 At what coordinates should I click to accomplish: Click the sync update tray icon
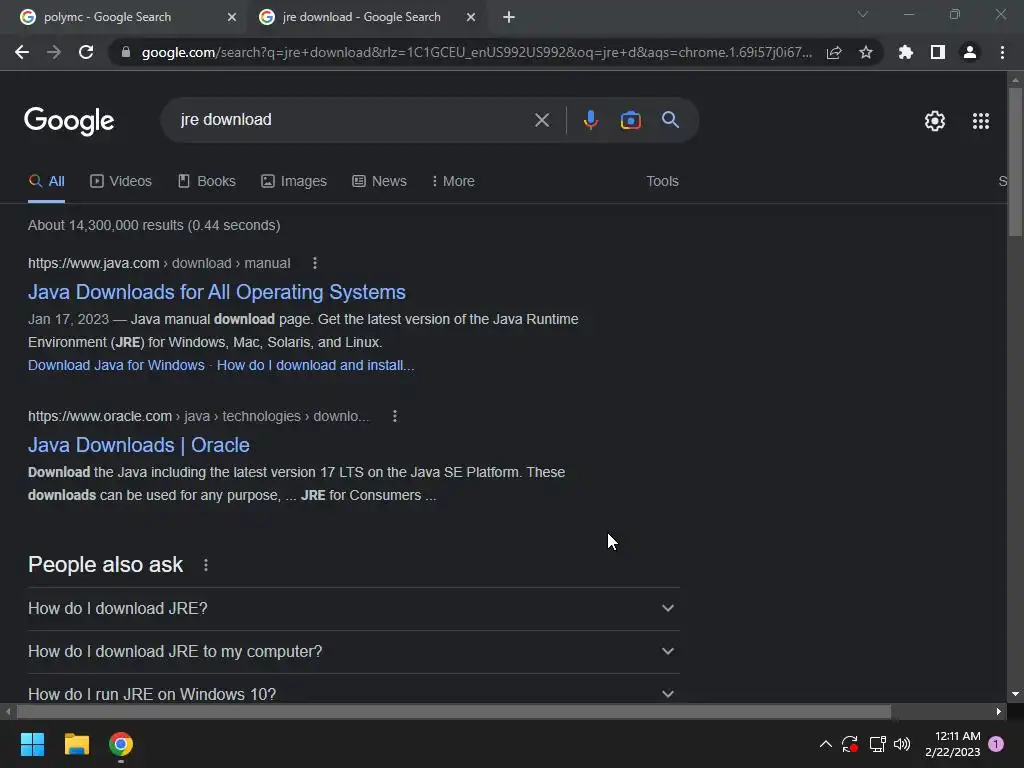point(850,744)
